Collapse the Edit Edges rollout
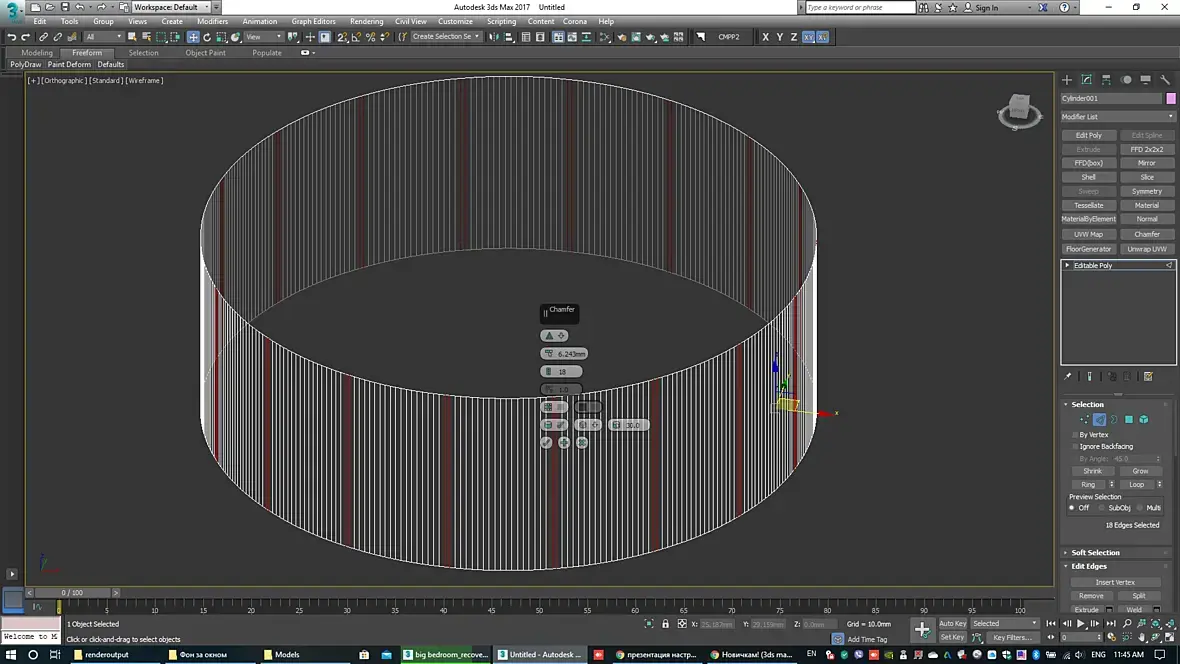This screenshot has height=664, width=1180. 1088,566
